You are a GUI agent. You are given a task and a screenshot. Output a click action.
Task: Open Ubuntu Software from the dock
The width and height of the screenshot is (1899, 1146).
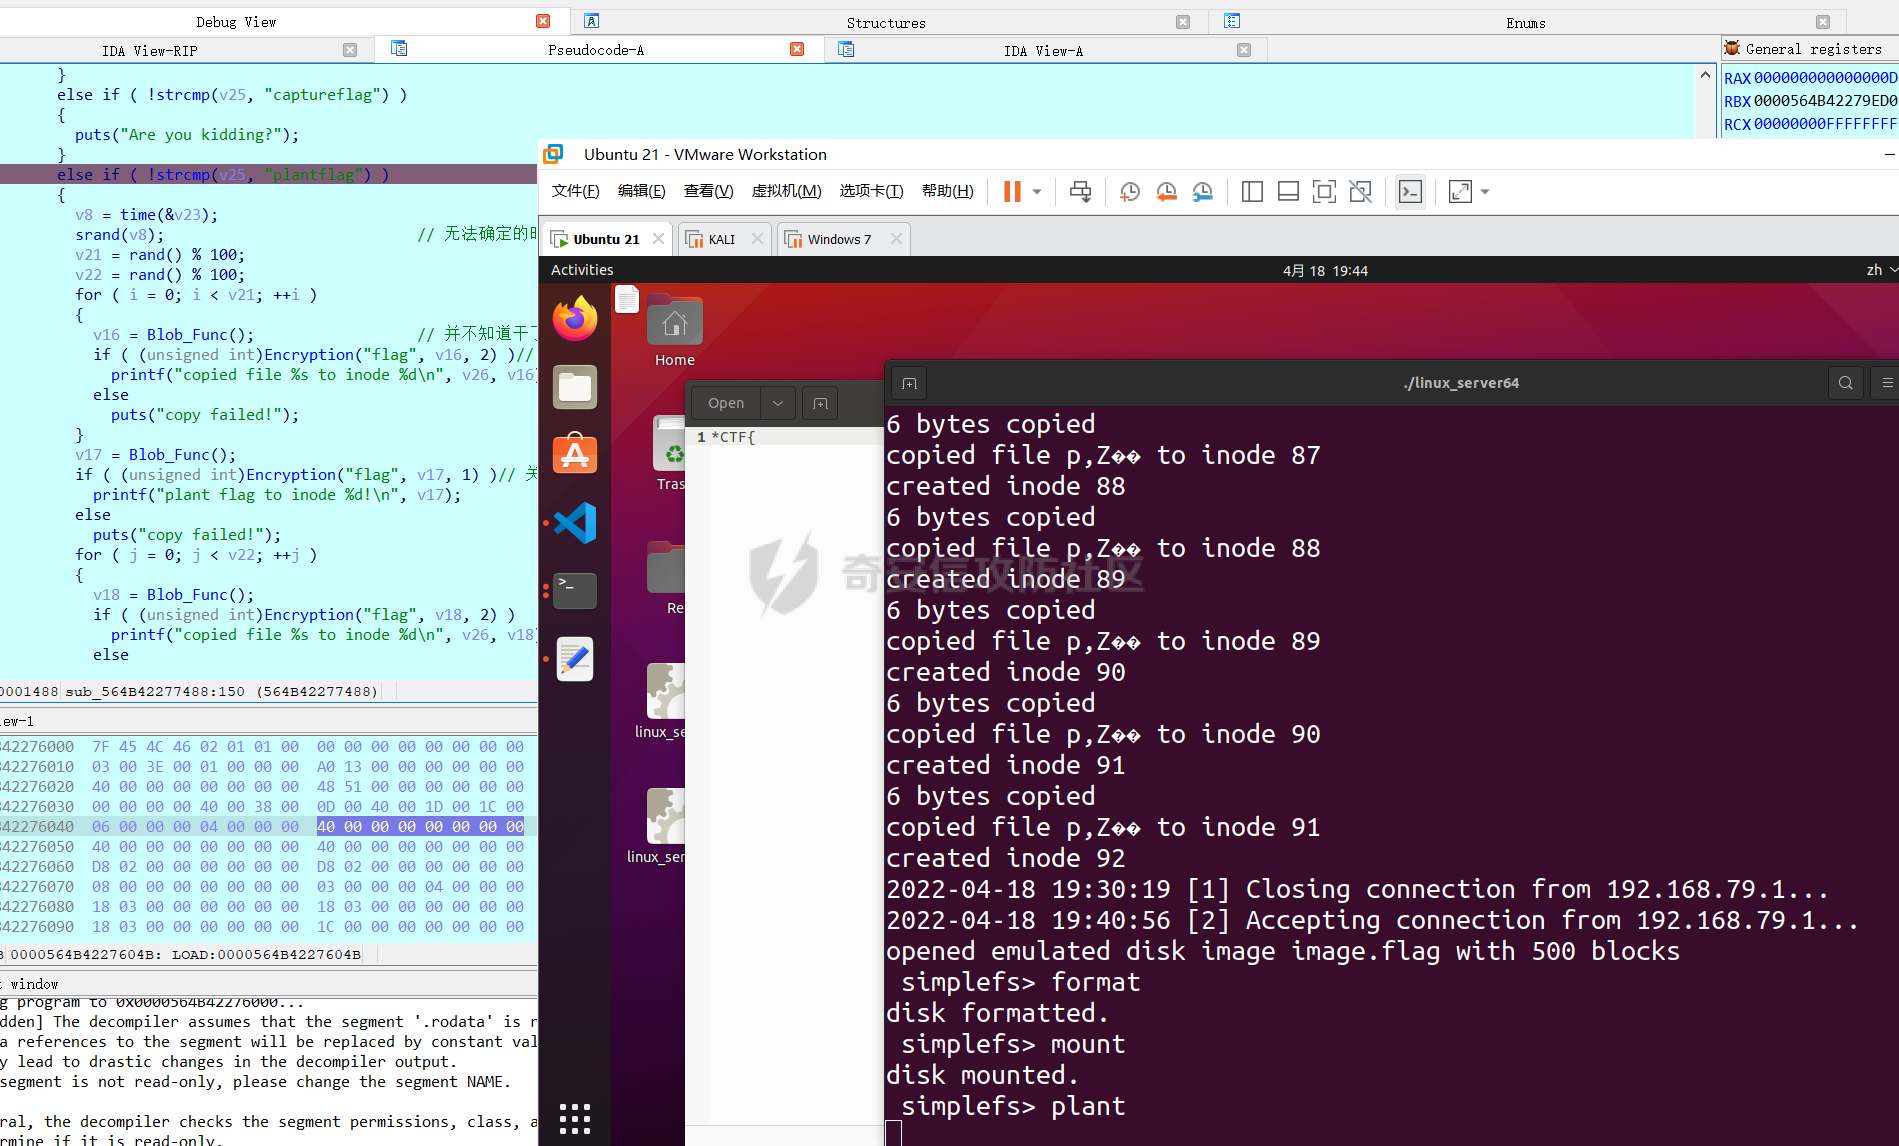tap(575, 455)
